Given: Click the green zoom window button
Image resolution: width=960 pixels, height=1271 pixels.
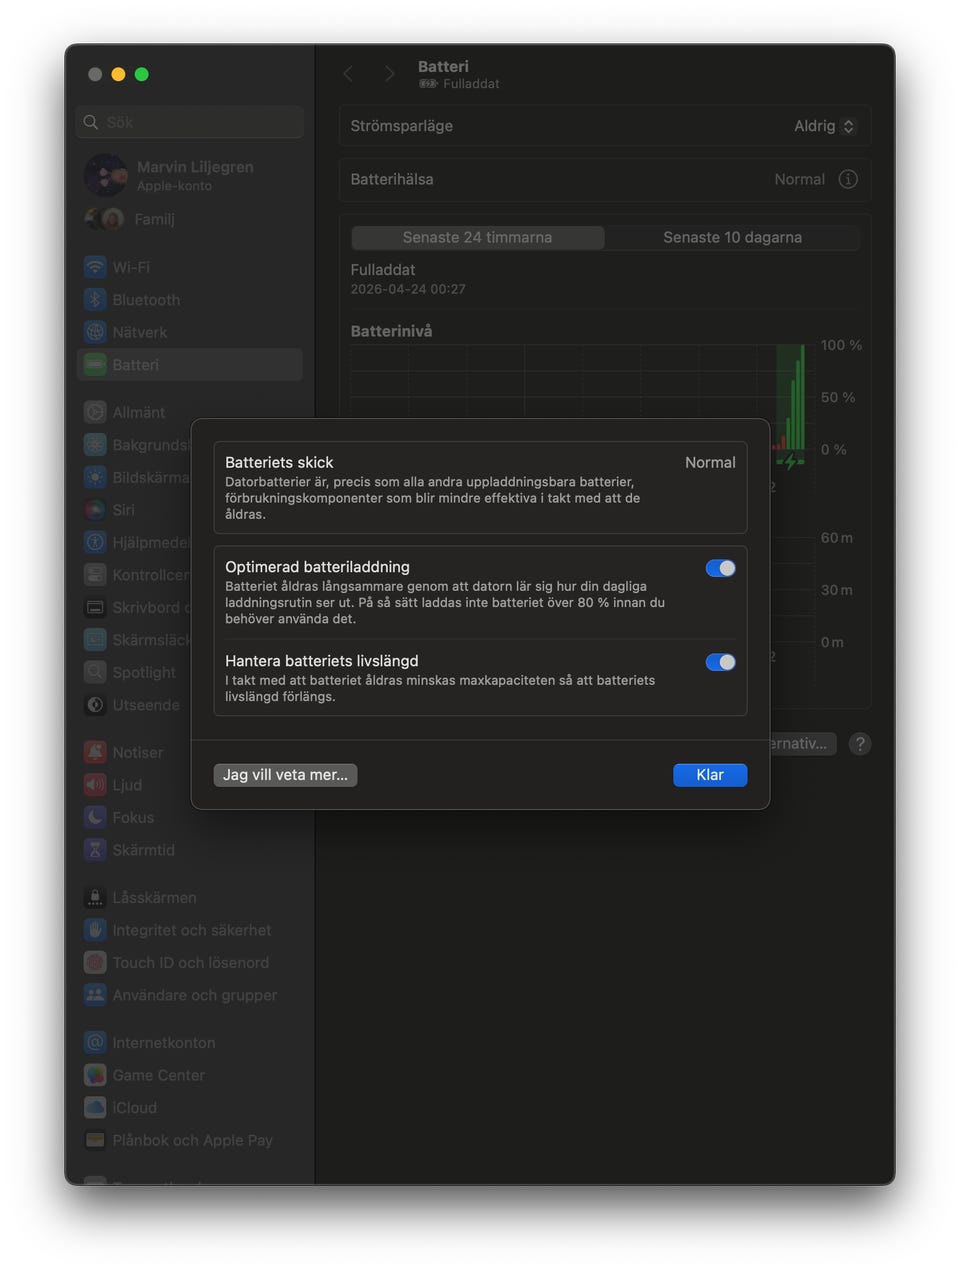Looking at the screenshot, I should click(142, 74).
